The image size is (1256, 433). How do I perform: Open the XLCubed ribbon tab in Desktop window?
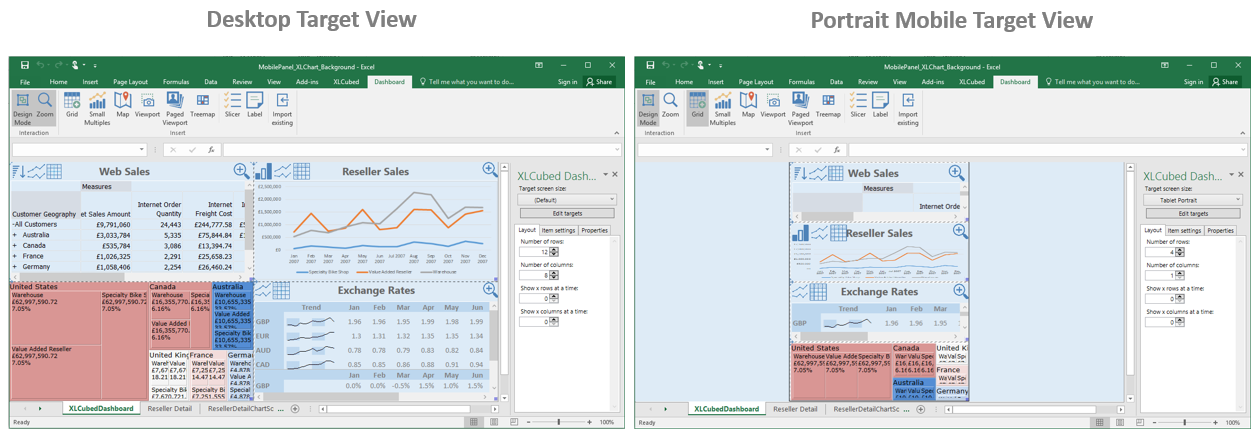coord(346,81)
